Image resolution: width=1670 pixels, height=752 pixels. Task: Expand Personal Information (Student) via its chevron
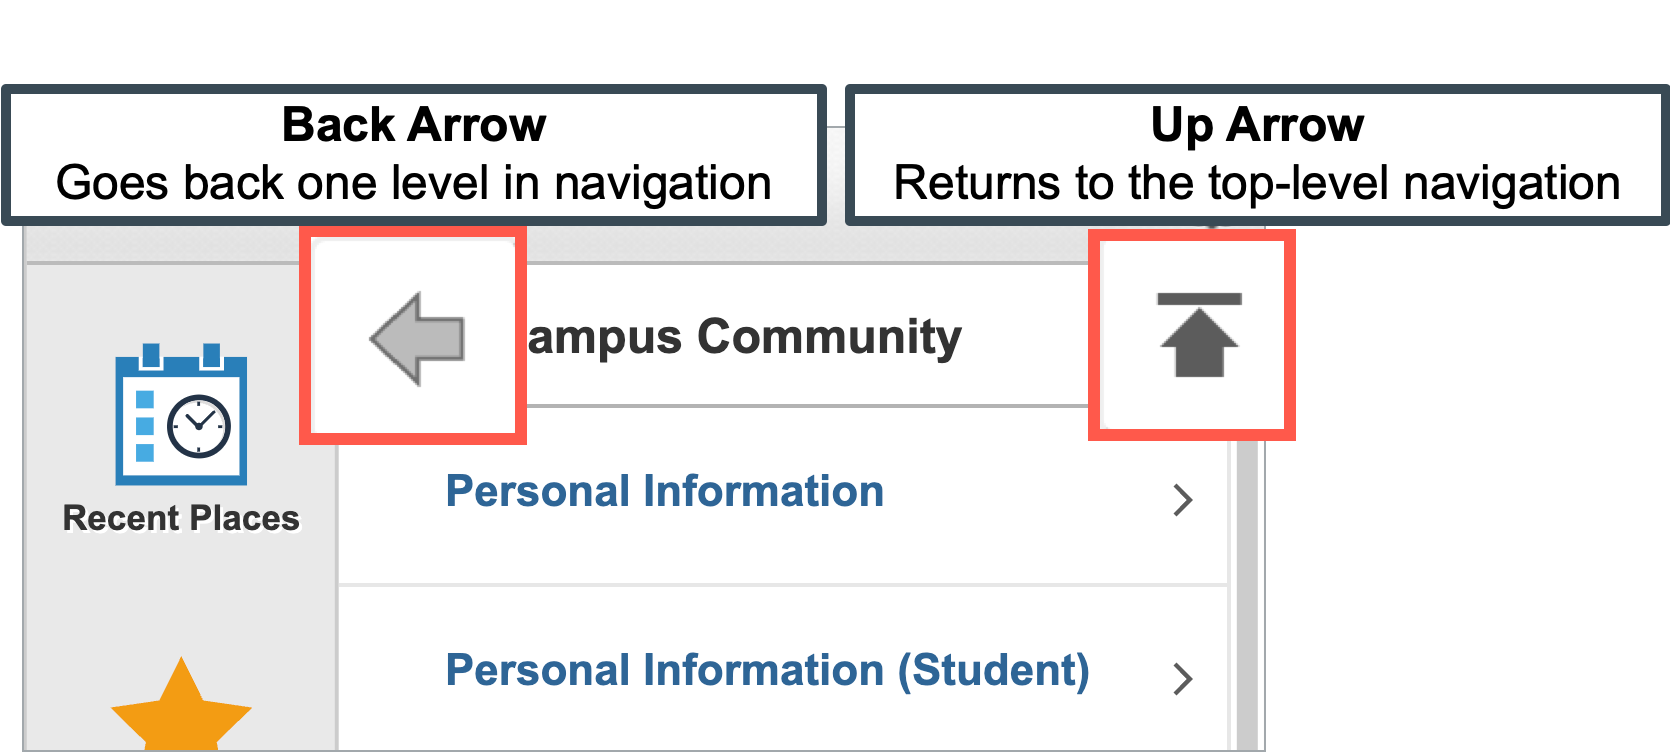tap(1184, 679)
